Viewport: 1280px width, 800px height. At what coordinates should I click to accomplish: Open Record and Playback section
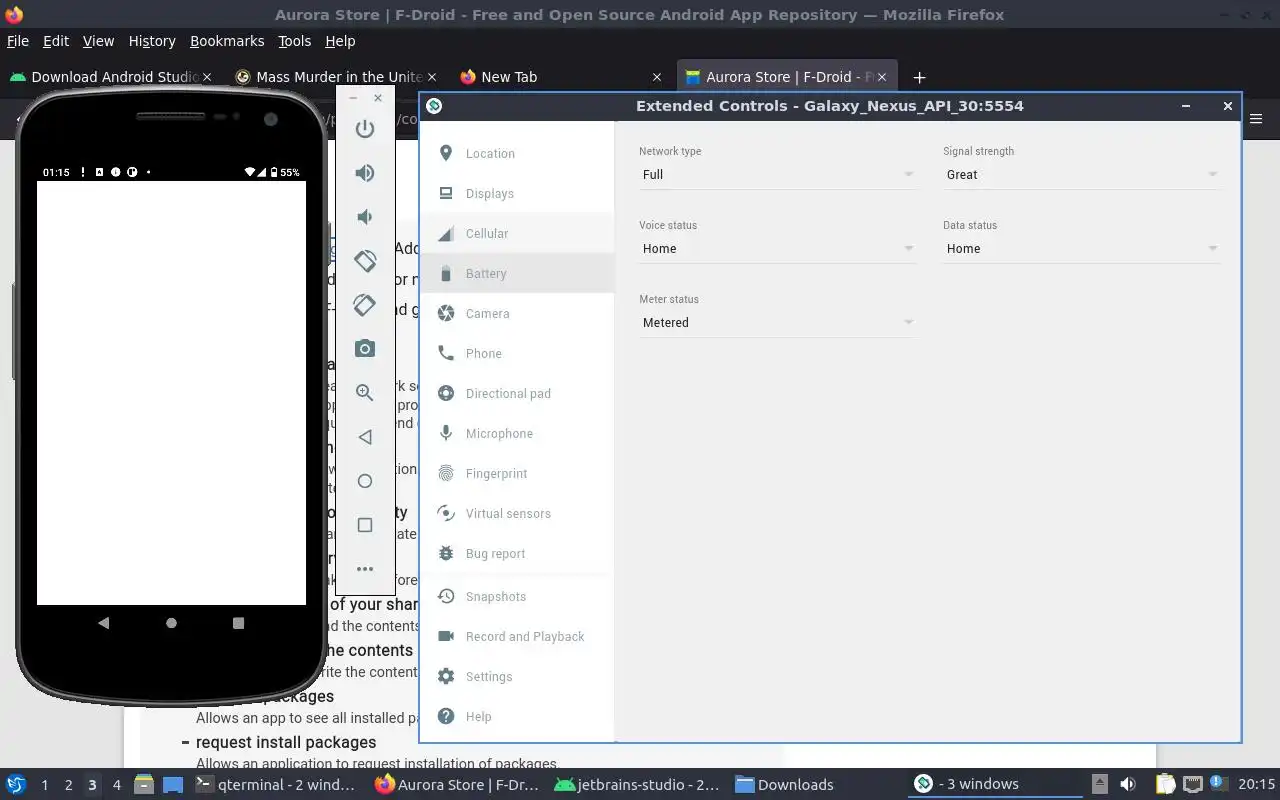[517, 636]
